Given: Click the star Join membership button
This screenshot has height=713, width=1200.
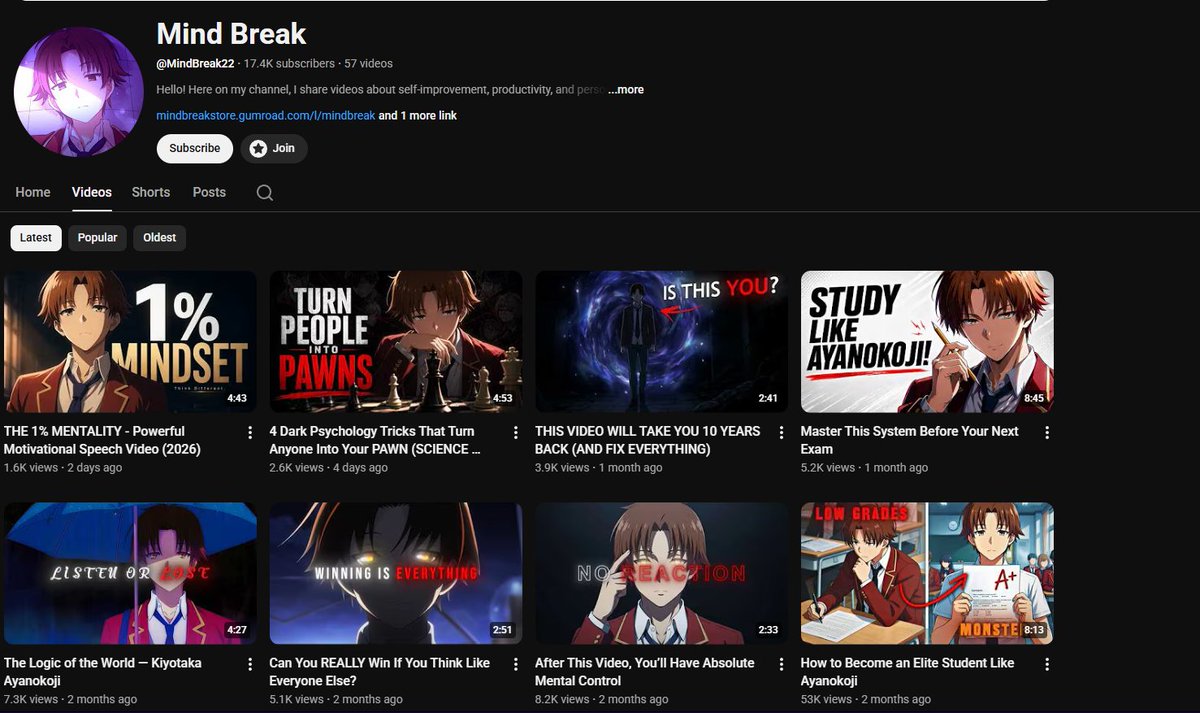Looking at the screenshot, I should pyautogui.click(x=273, y=148).
